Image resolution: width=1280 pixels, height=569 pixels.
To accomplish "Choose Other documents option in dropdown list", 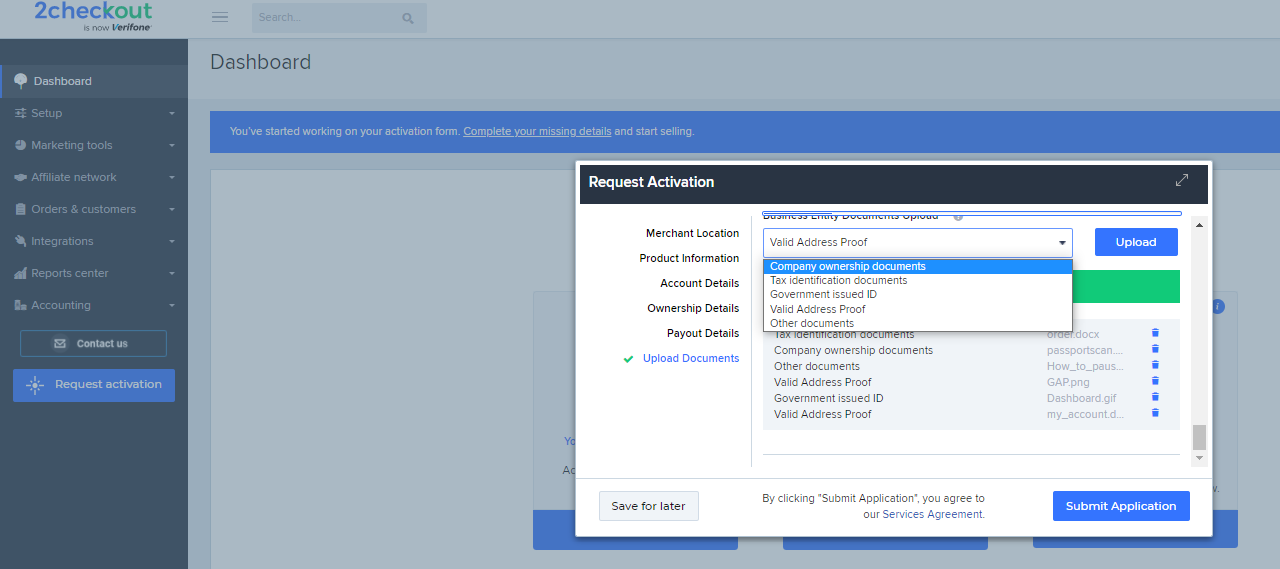I will point(917,323).
